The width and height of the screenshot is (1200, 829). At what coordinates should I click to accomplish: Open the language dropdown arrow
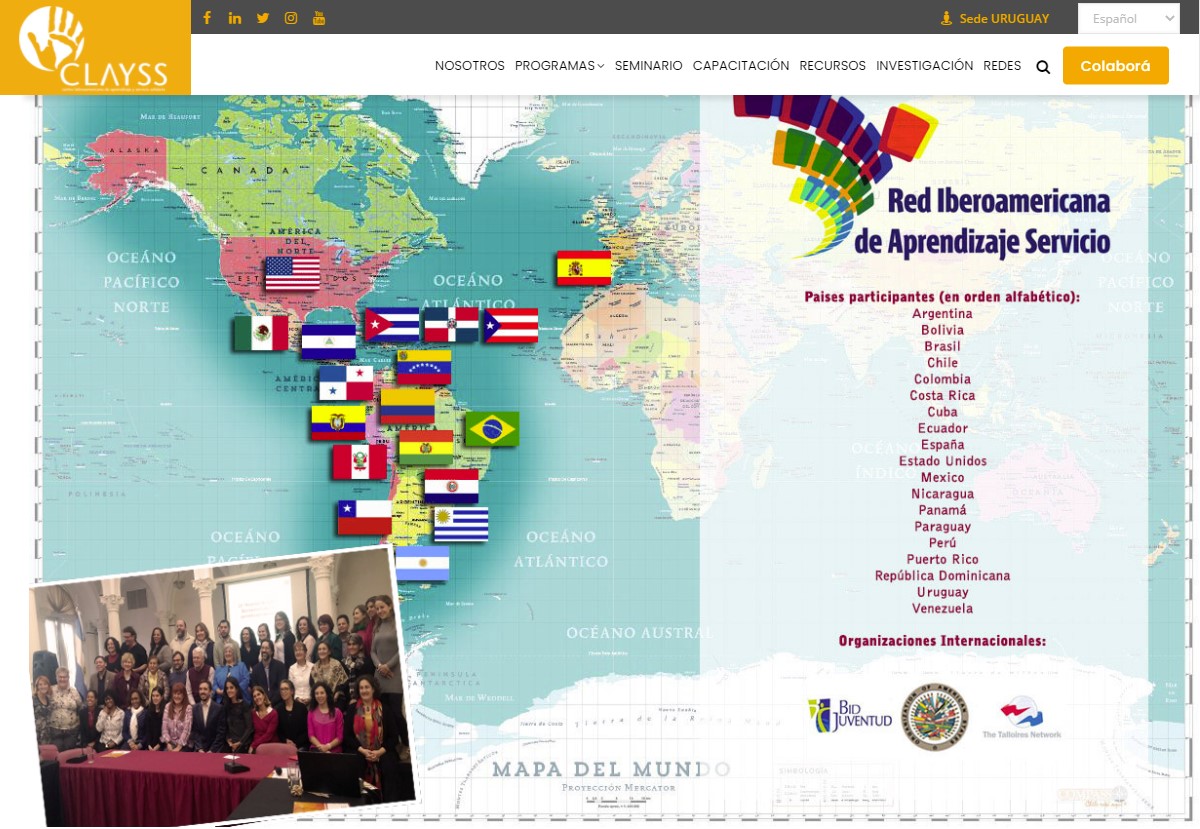pos(1168,18)
